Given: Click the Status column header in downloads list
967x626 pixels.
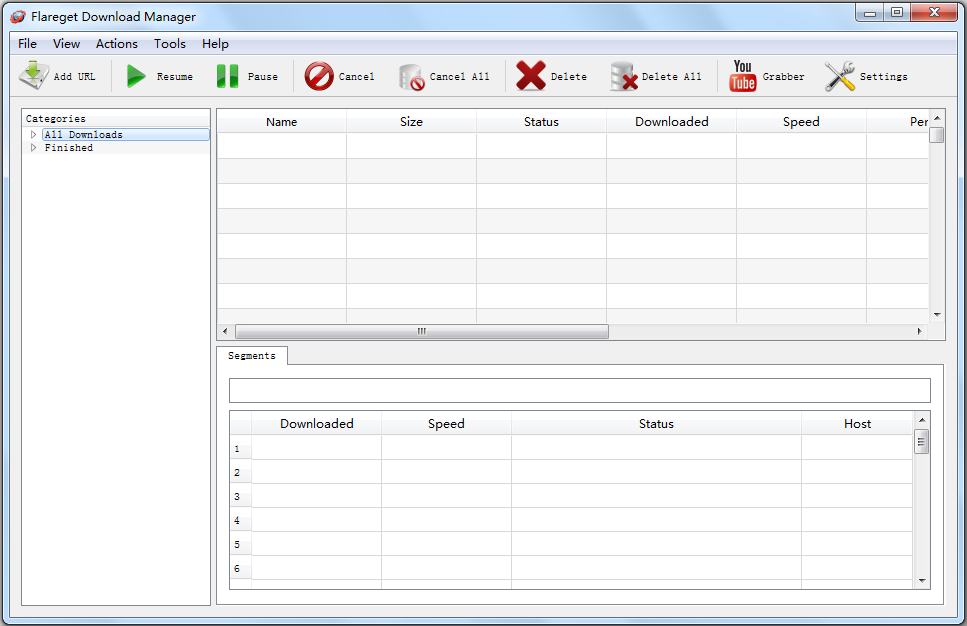Looking at the screenshot, I should [x=541, y=122].
